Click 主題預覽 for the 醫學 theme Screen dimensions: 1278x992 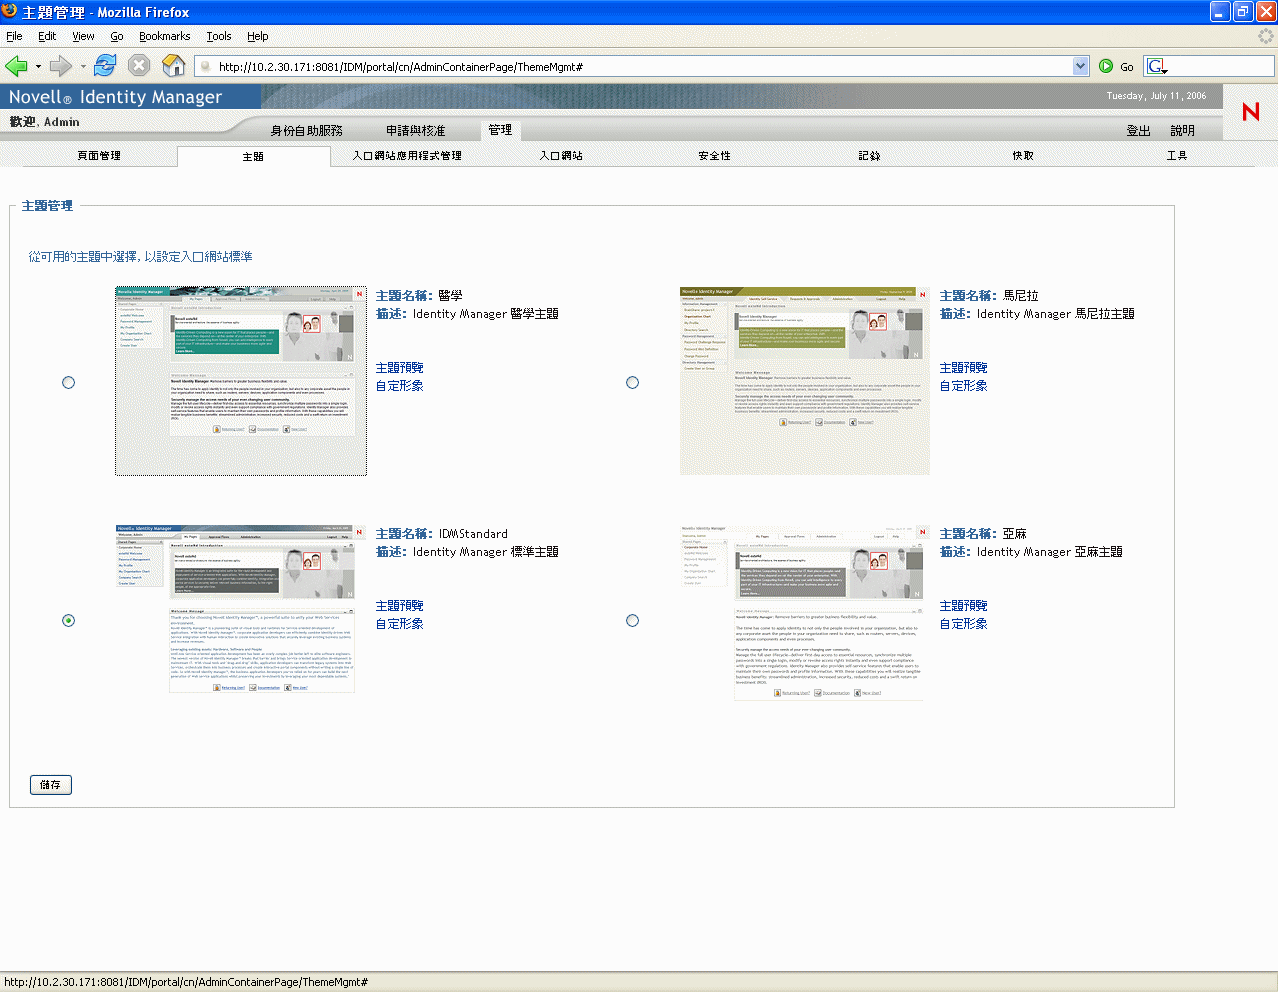(399, 368)
